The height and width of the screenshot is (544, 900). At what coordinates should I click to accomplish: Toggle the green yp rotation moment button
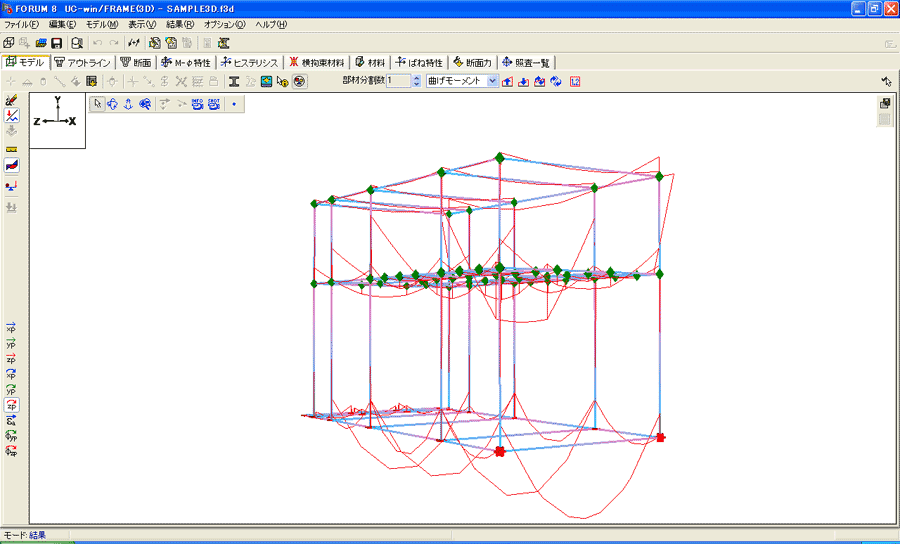pos(11,390)
